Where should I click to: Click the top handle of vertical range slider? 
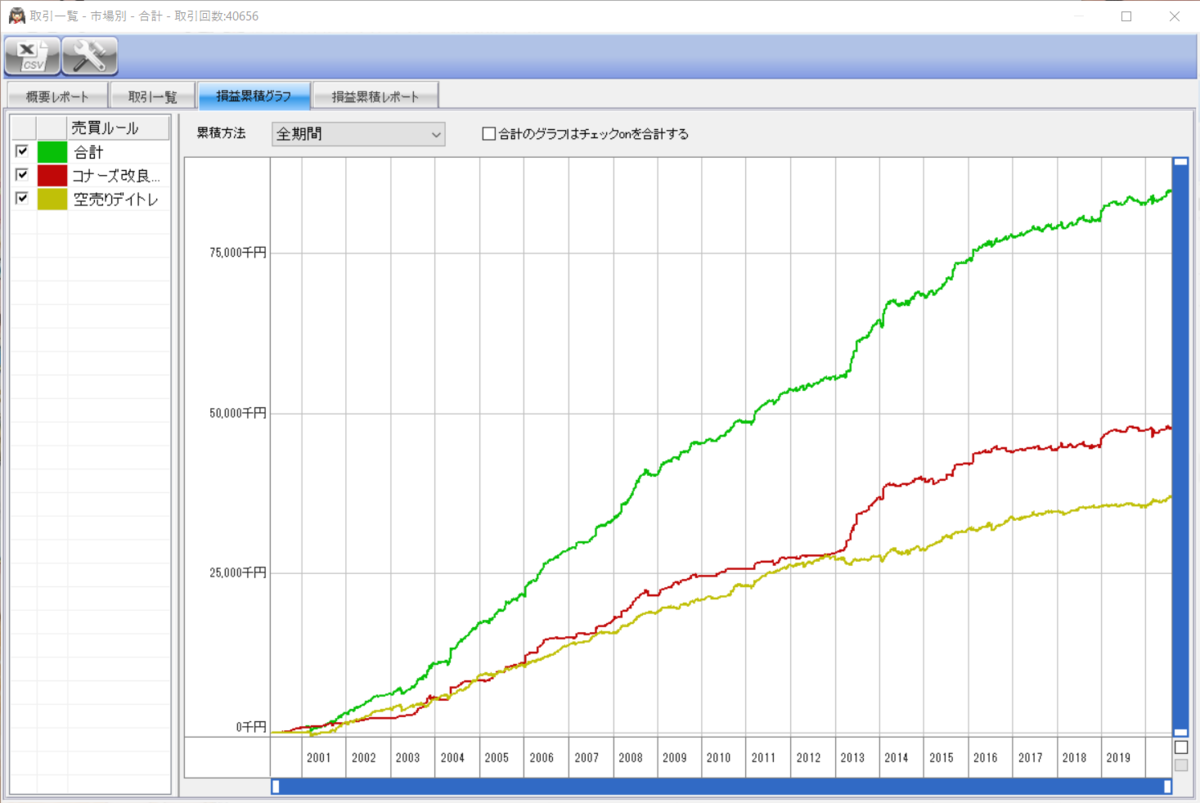[1180, 161]
